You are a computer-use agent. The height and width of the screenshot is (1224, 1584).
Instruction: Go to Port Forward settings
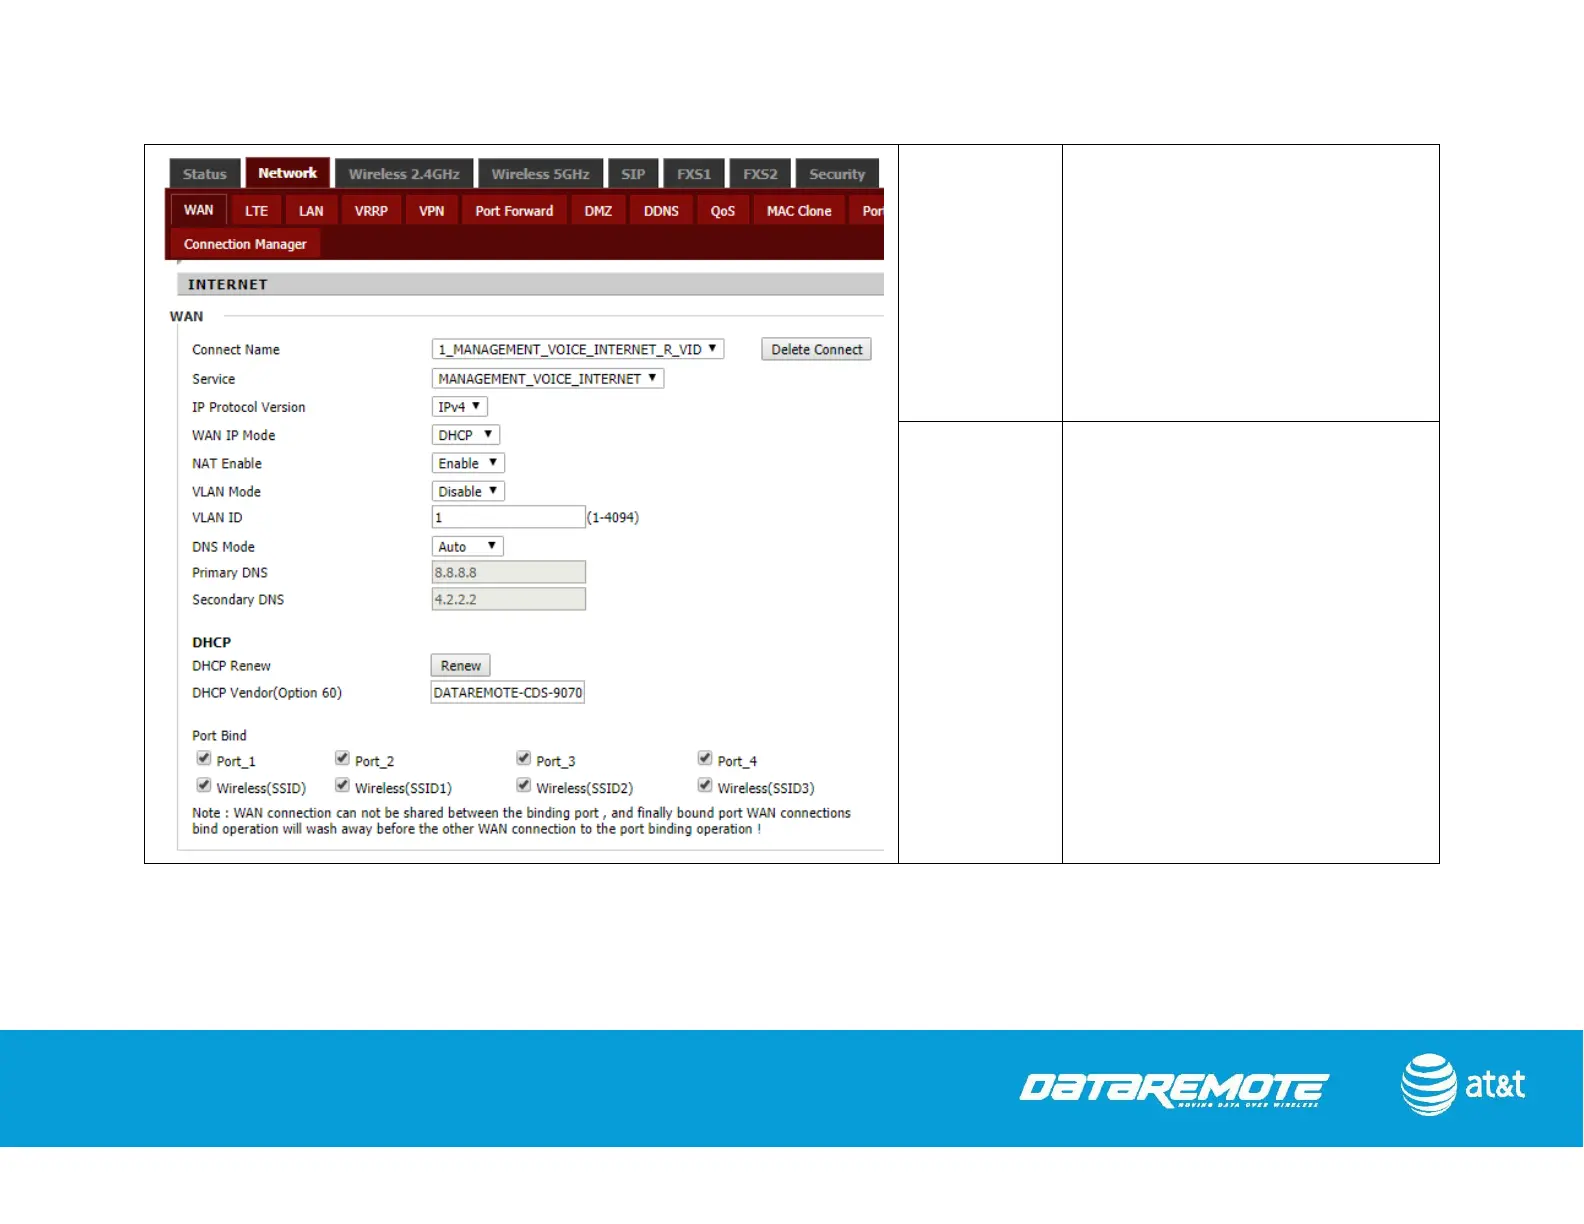[514, 211]
